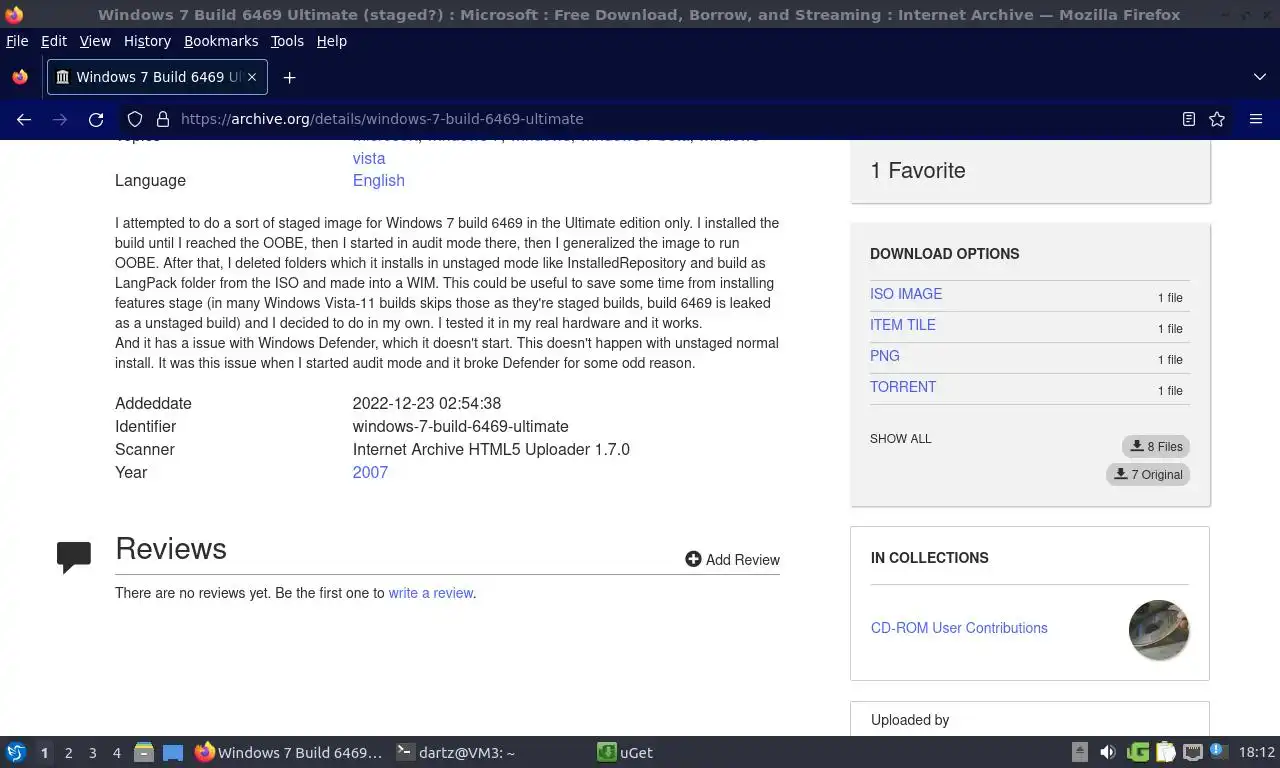Click the 'Uploaded by' heading
The height and width of the screenshot is (768, 1280).
[910, 720]
